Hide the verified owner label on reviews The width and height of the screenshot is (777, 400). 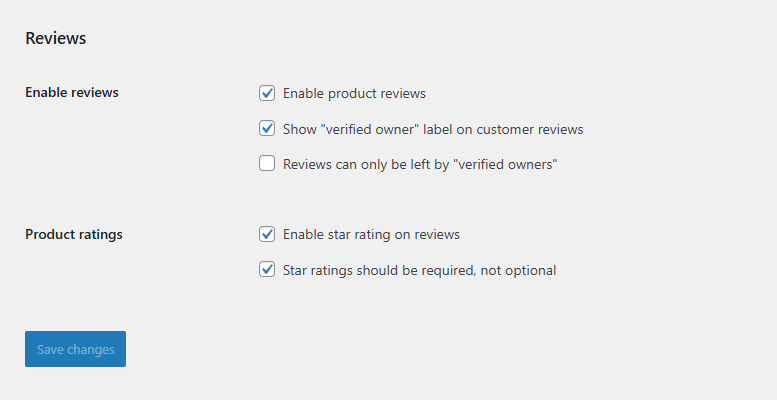(x=267, y=129)
